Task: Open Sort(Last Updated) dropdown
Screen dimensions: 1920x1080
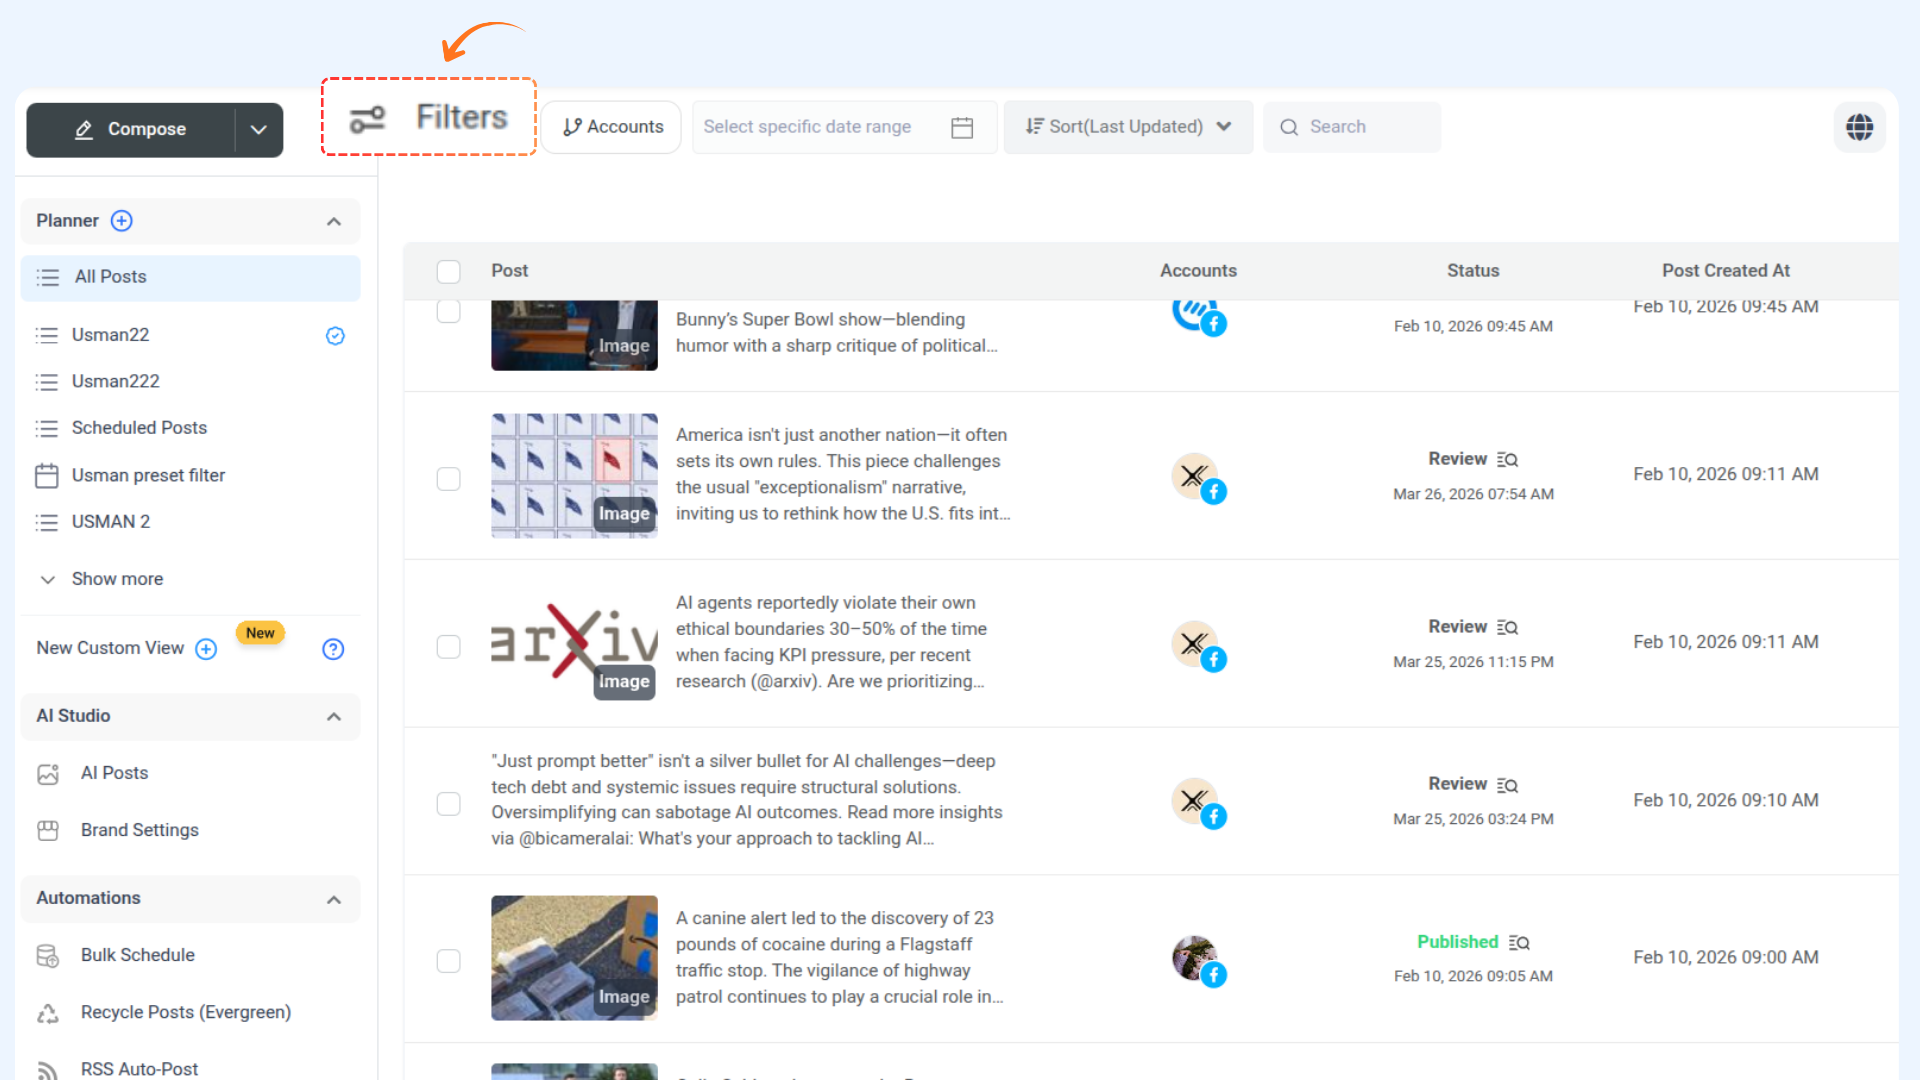Action: (x=1127, y=127)
